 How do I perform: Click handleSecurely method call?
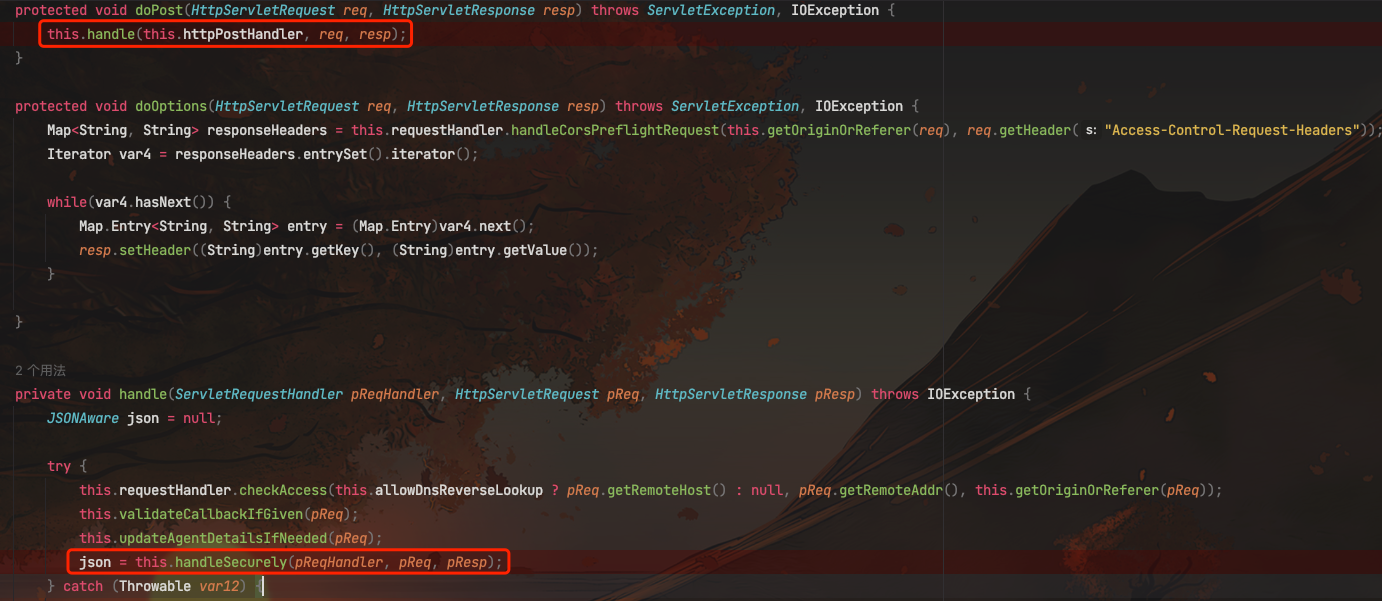pos(231,562)
